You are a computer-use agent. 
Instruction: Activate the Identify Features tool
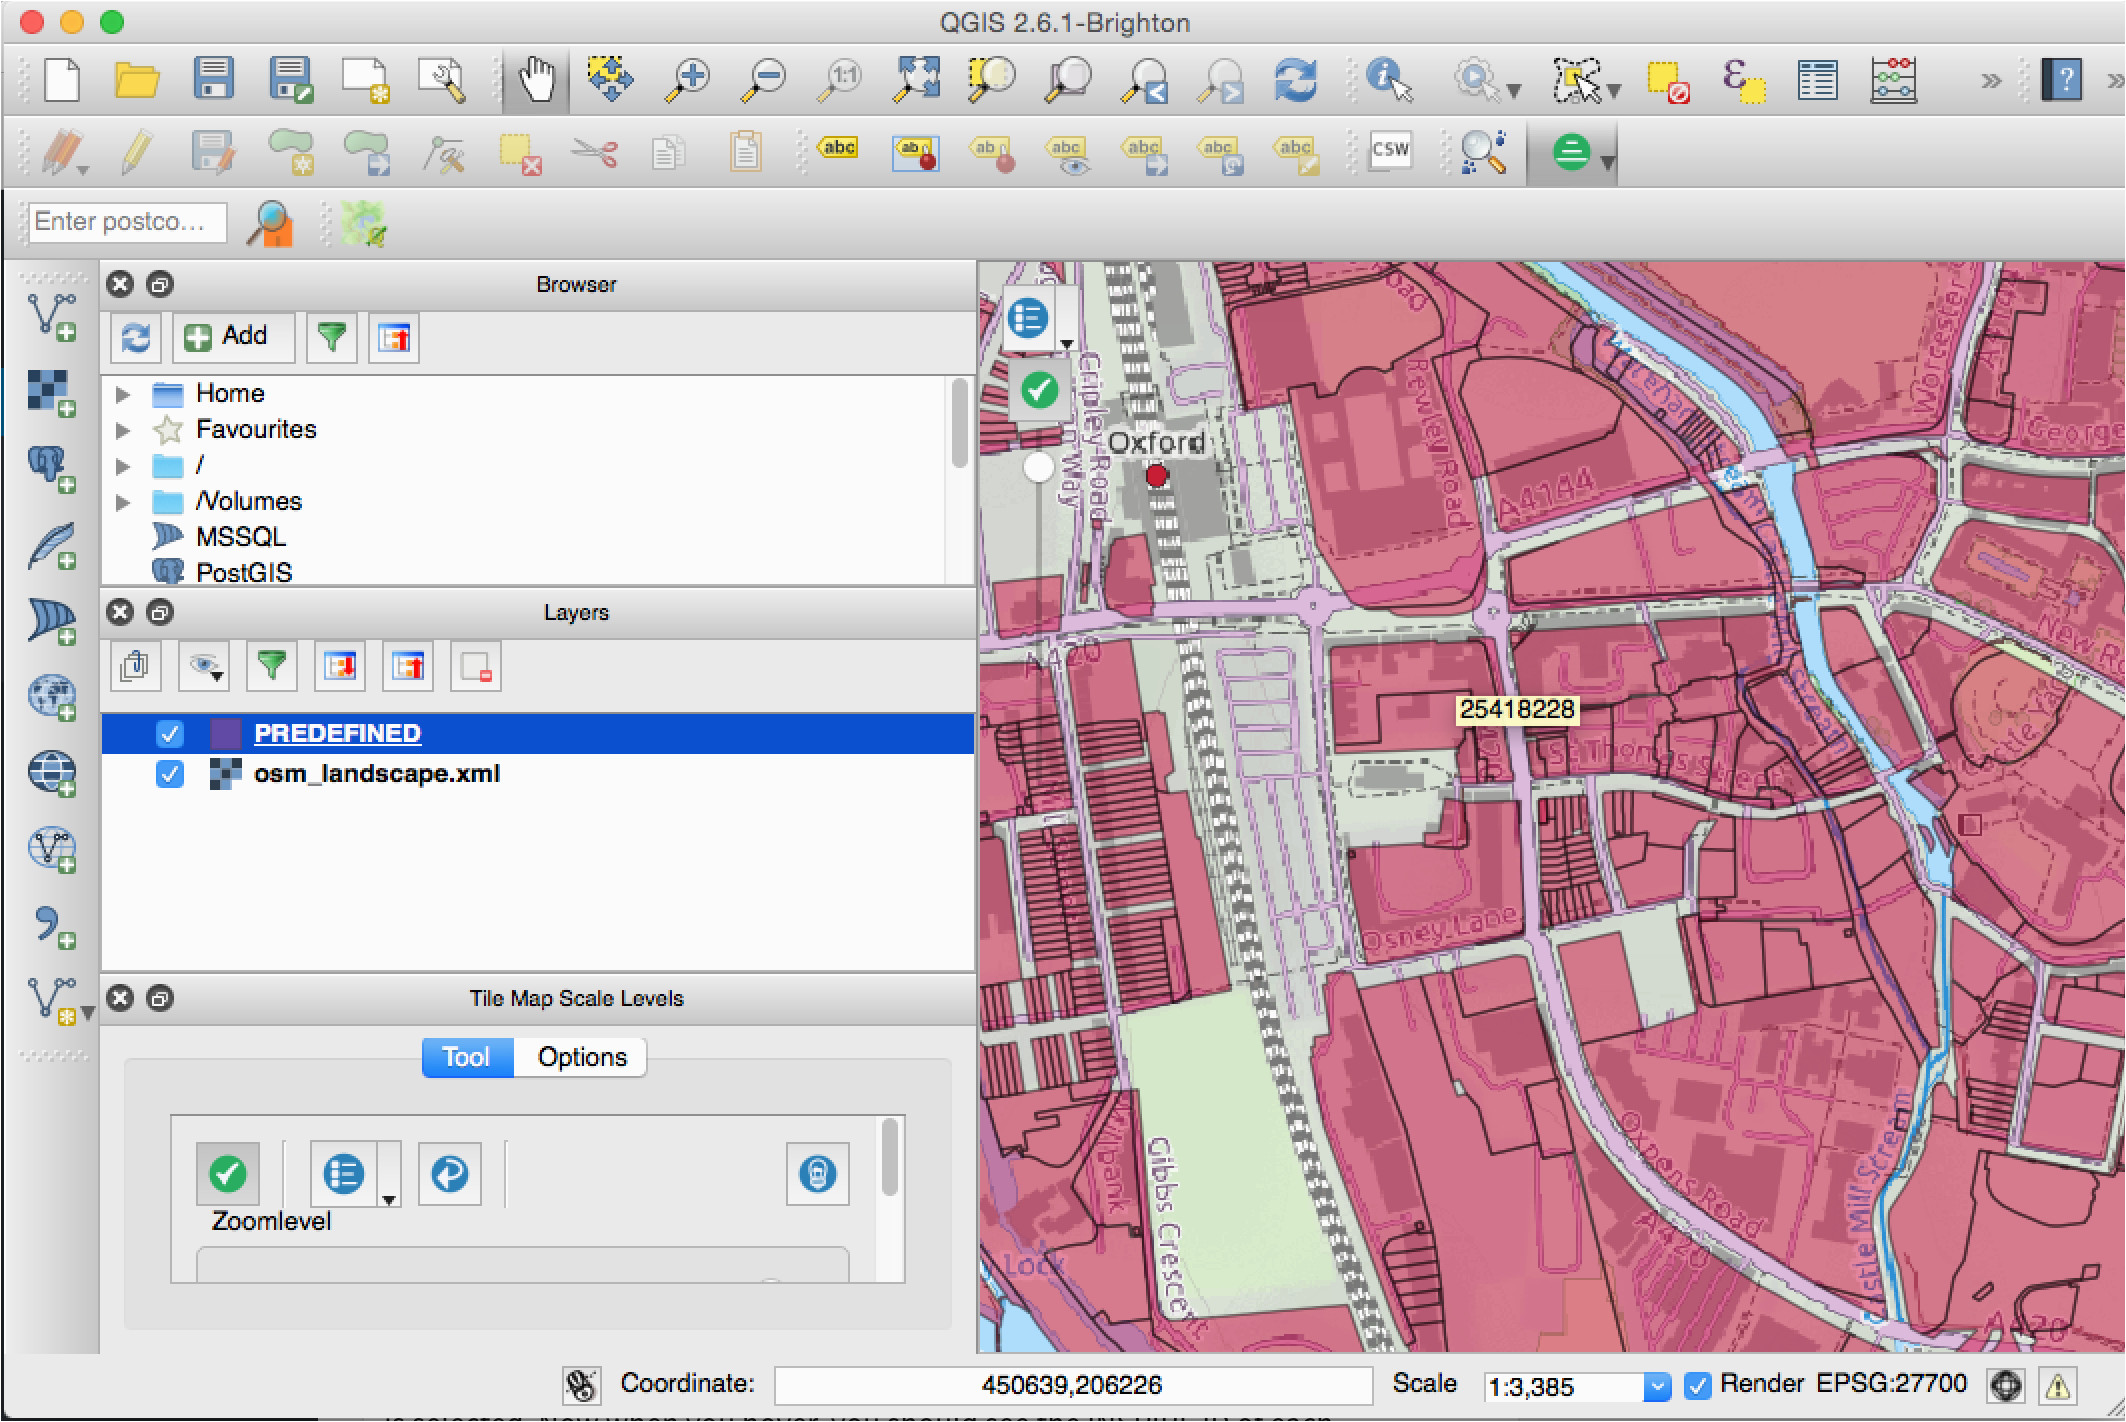1389,79
